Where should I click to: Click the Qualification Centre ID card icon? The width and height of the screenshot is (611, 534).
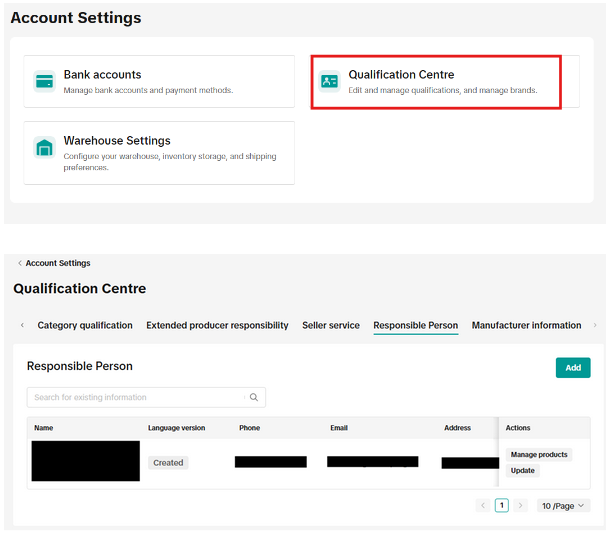click(329, 81)
